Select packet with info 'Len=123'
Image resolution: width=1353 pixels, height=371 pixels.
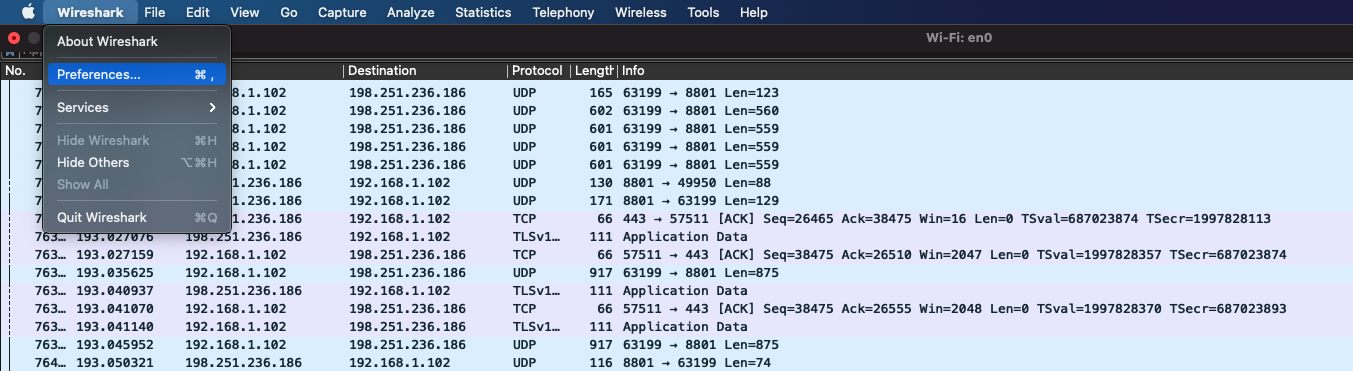676,92
